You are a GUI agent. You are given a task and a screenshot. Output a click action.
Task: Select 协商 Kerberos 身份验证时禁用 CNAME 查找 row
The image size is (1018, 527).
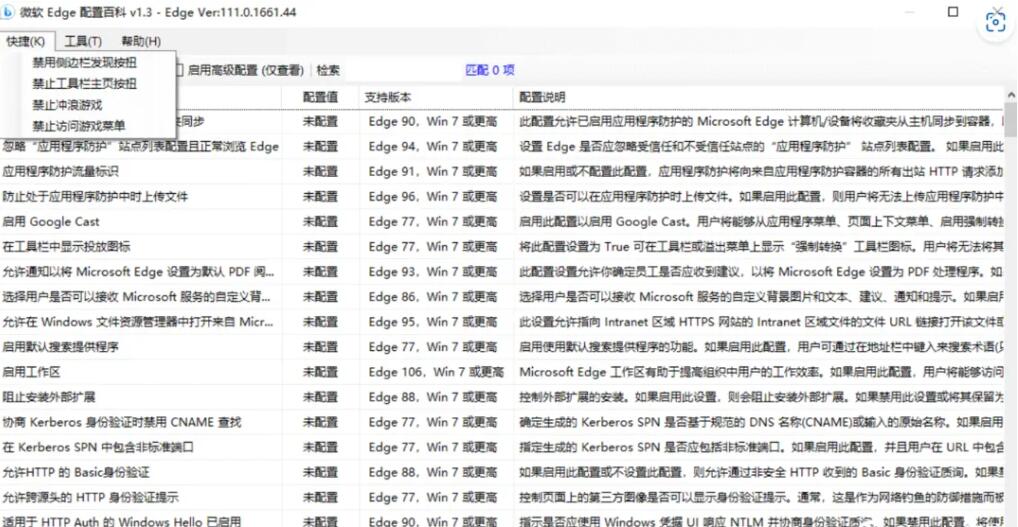(503, 423)
